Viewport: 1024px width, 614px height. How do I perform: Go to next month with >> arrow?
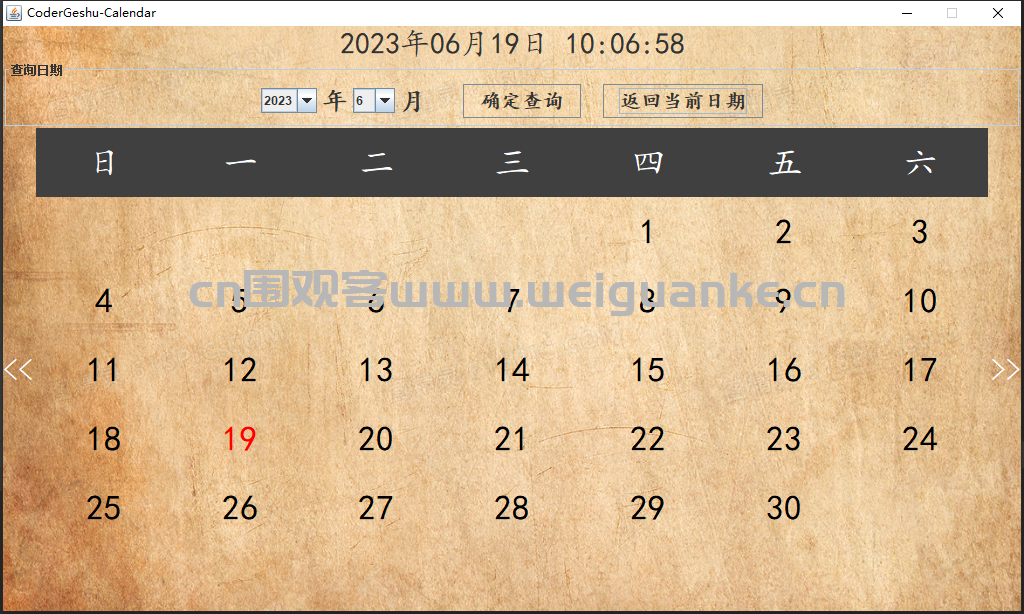click(x=1005, y=370)
